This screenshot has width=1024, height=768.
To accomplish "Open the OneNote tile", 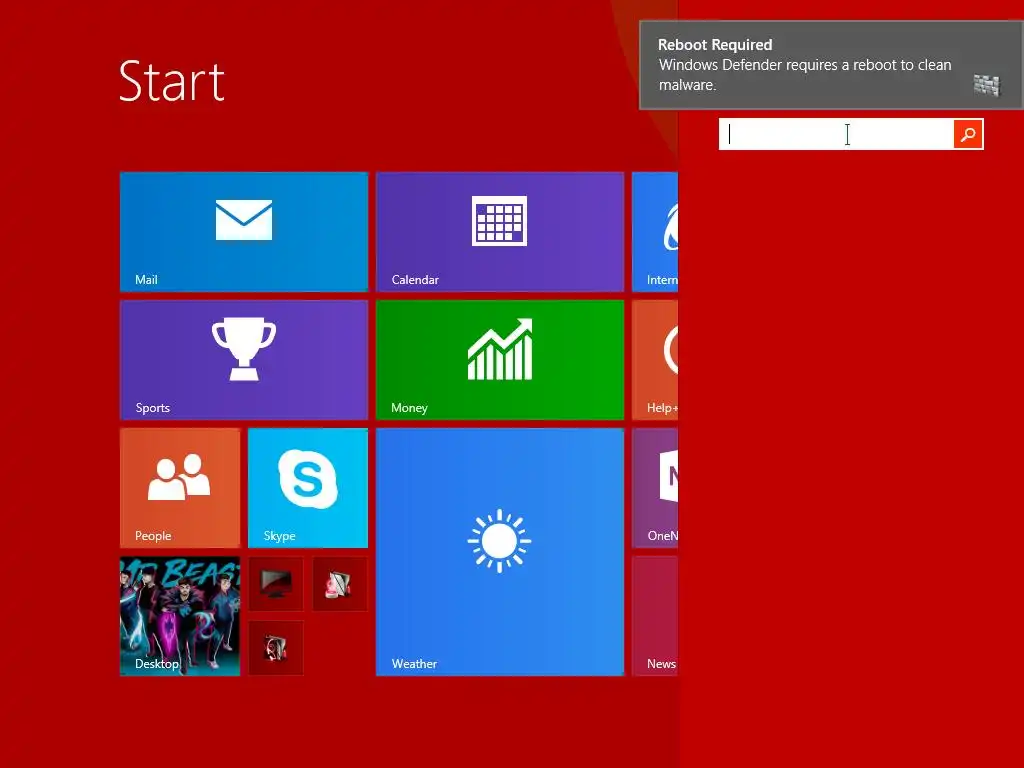I will point(655,487).
